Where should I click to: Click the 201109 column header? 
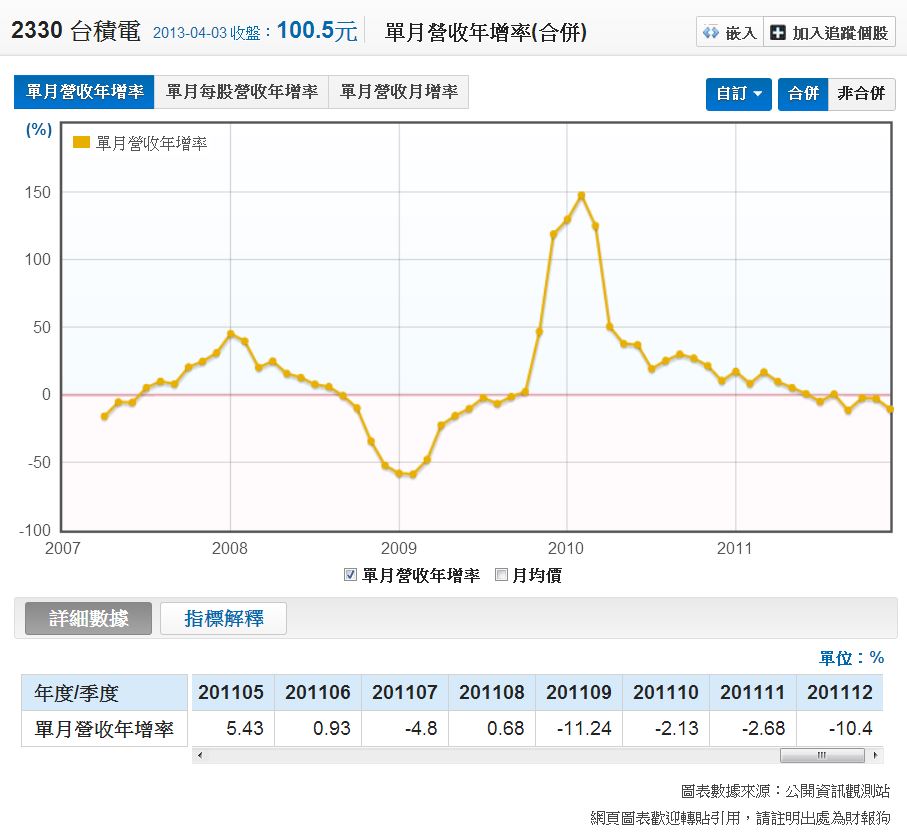pos(578,692)
